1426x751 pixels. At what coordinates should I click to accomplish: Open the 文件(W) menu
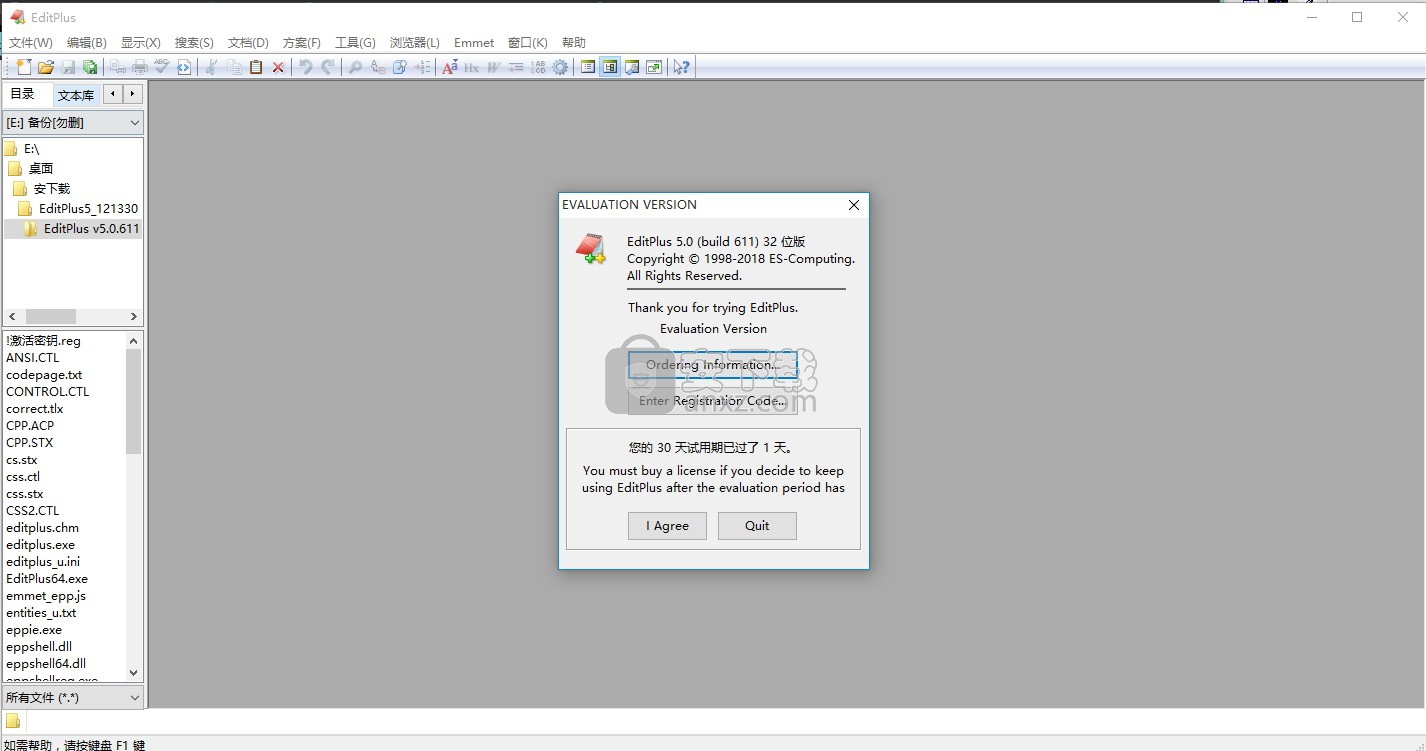click(31, 43)
